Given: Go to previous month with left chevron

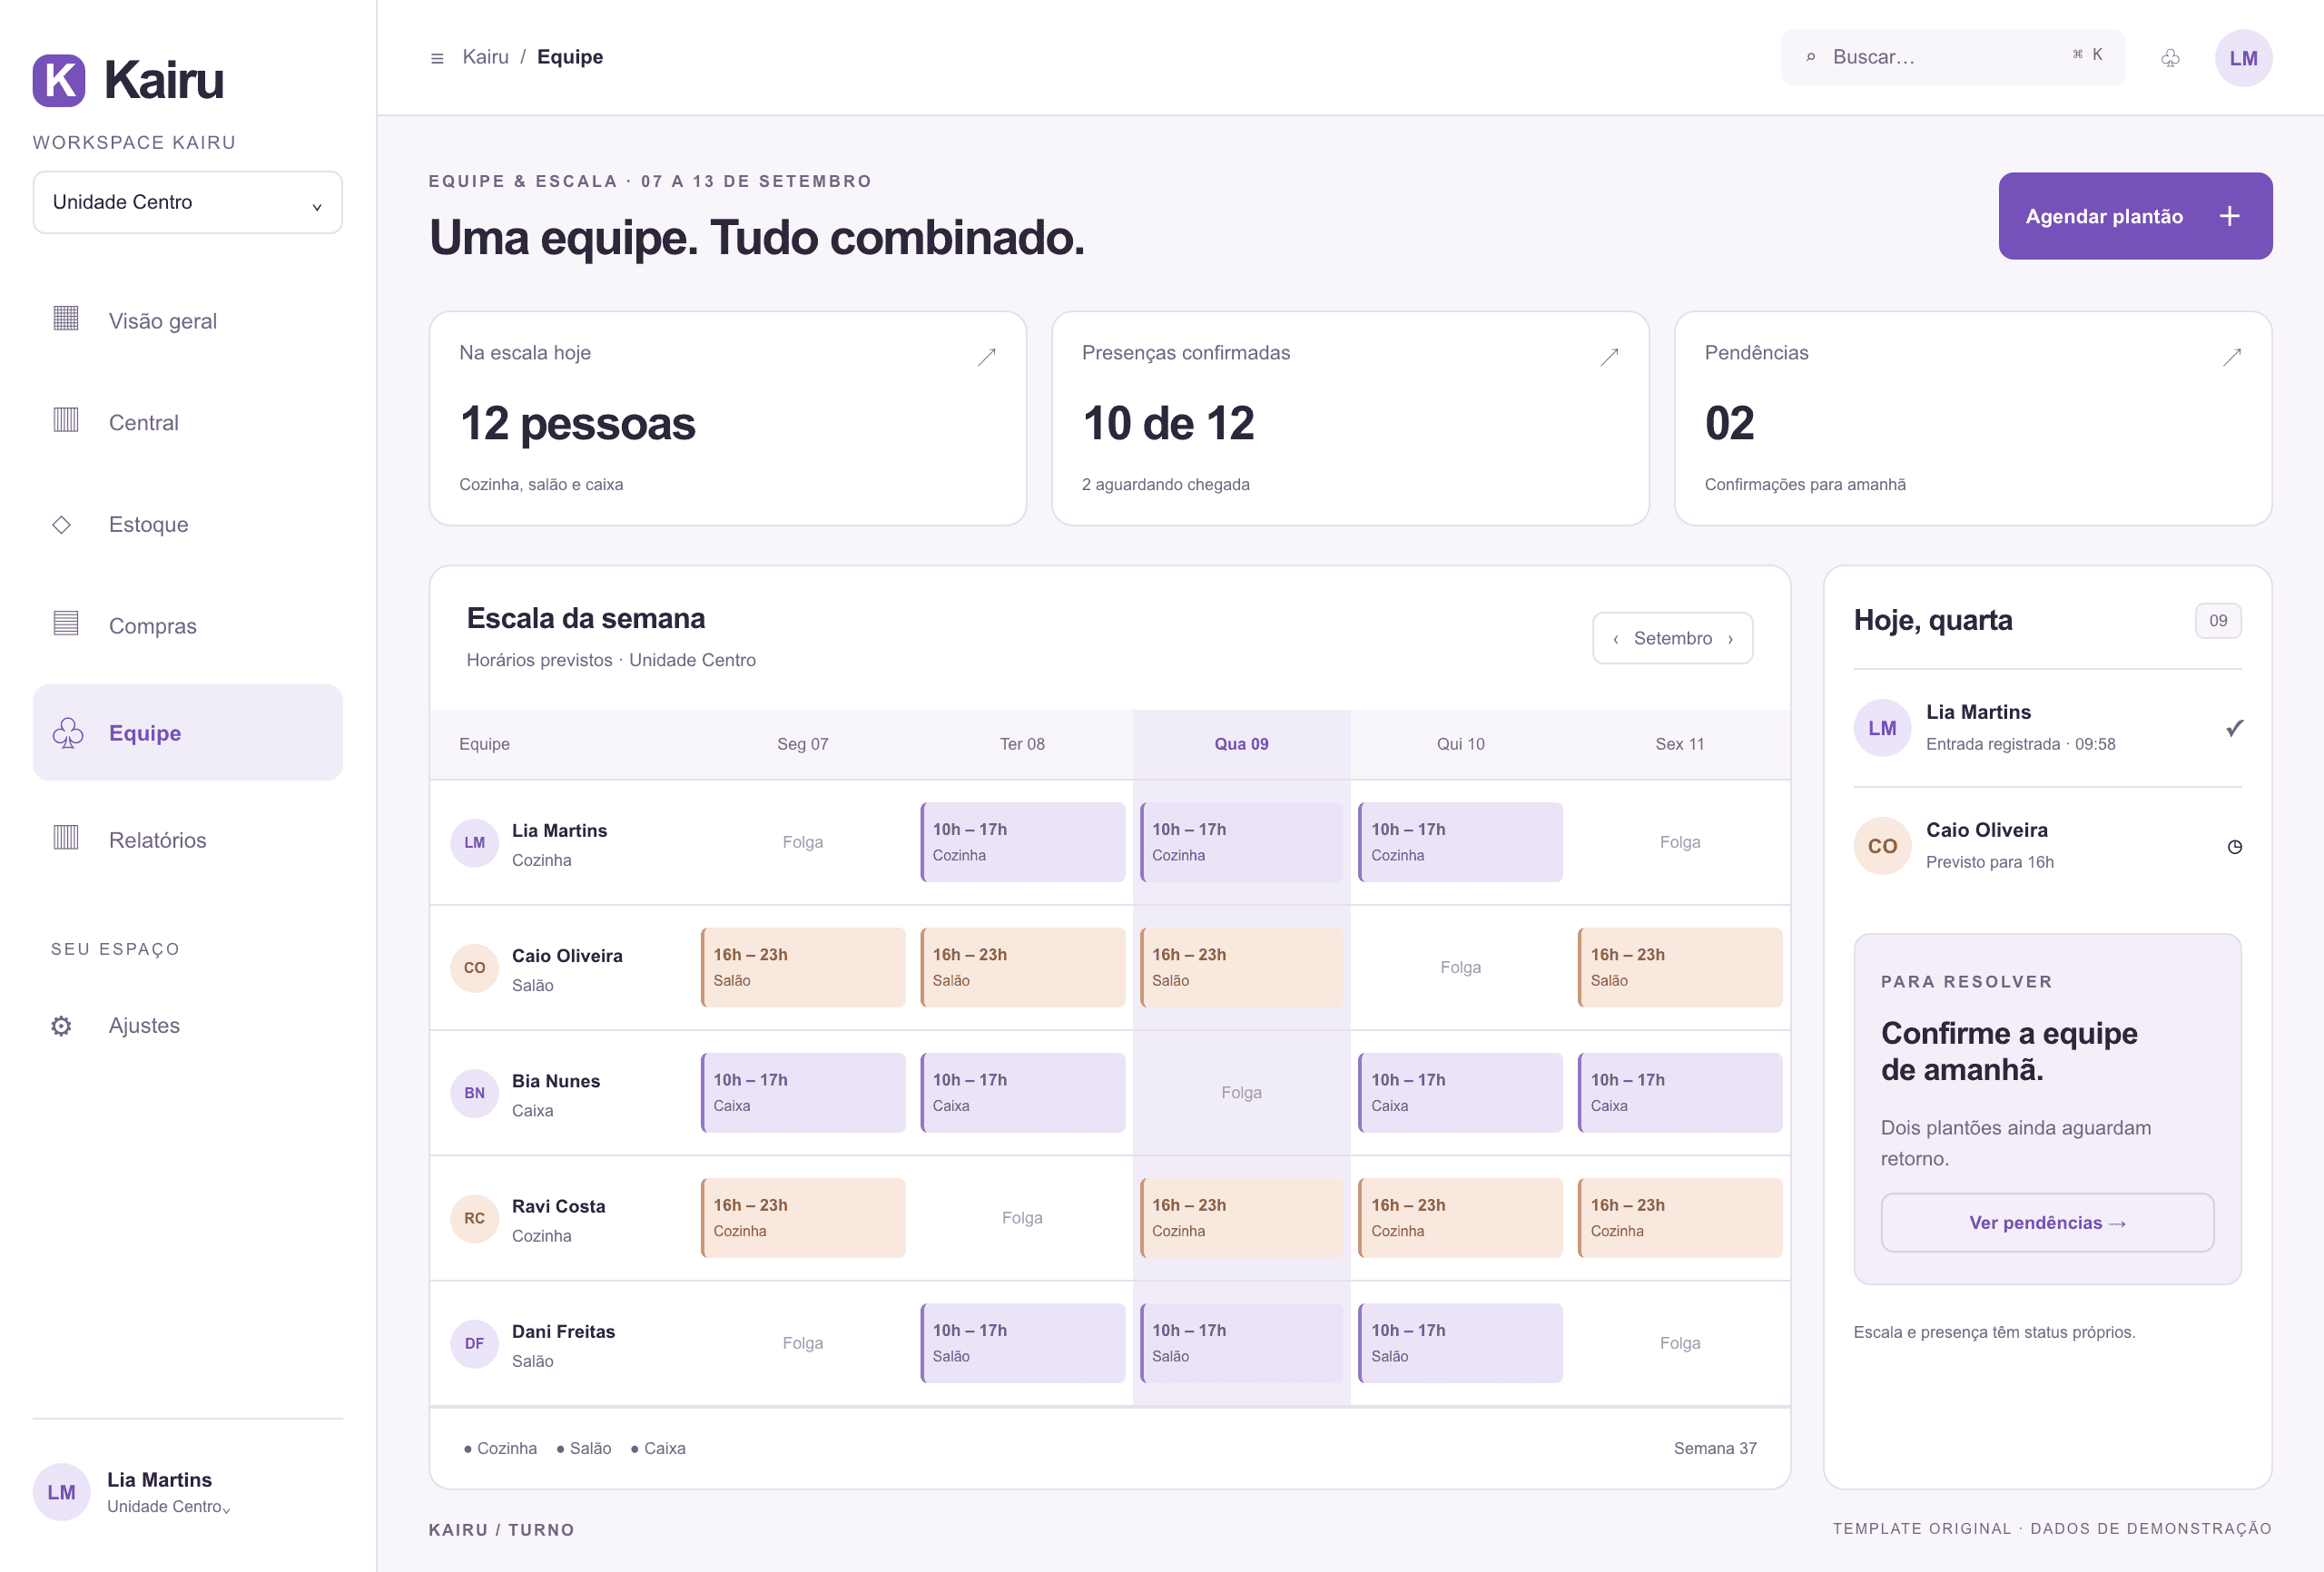Looking at the screenshot, I should pos(1615,639).
